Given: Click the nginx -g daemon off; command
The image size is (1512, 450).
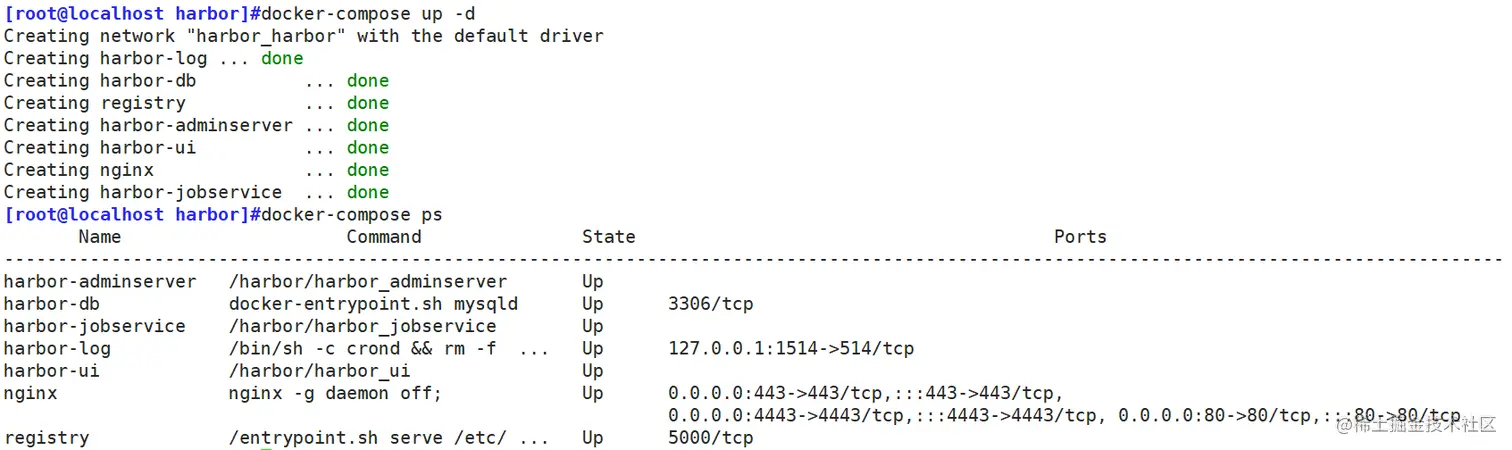Looking at the screenshot, I should pyautogui.click(x=335, y=393).
